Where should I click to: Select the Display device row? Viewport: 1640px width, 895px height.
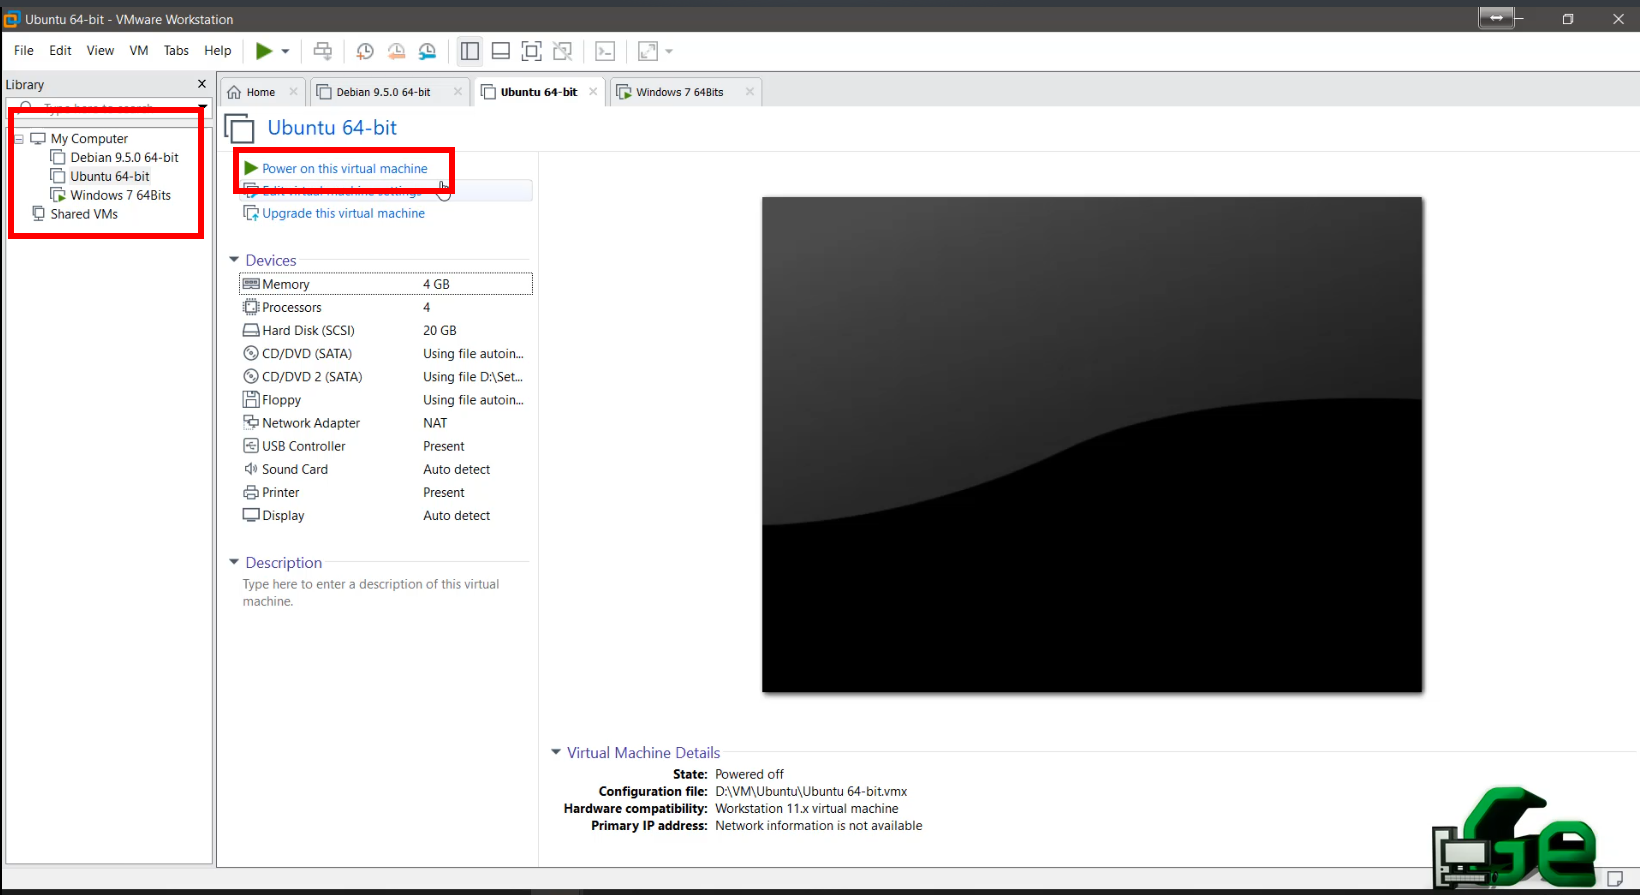[386, 516]
